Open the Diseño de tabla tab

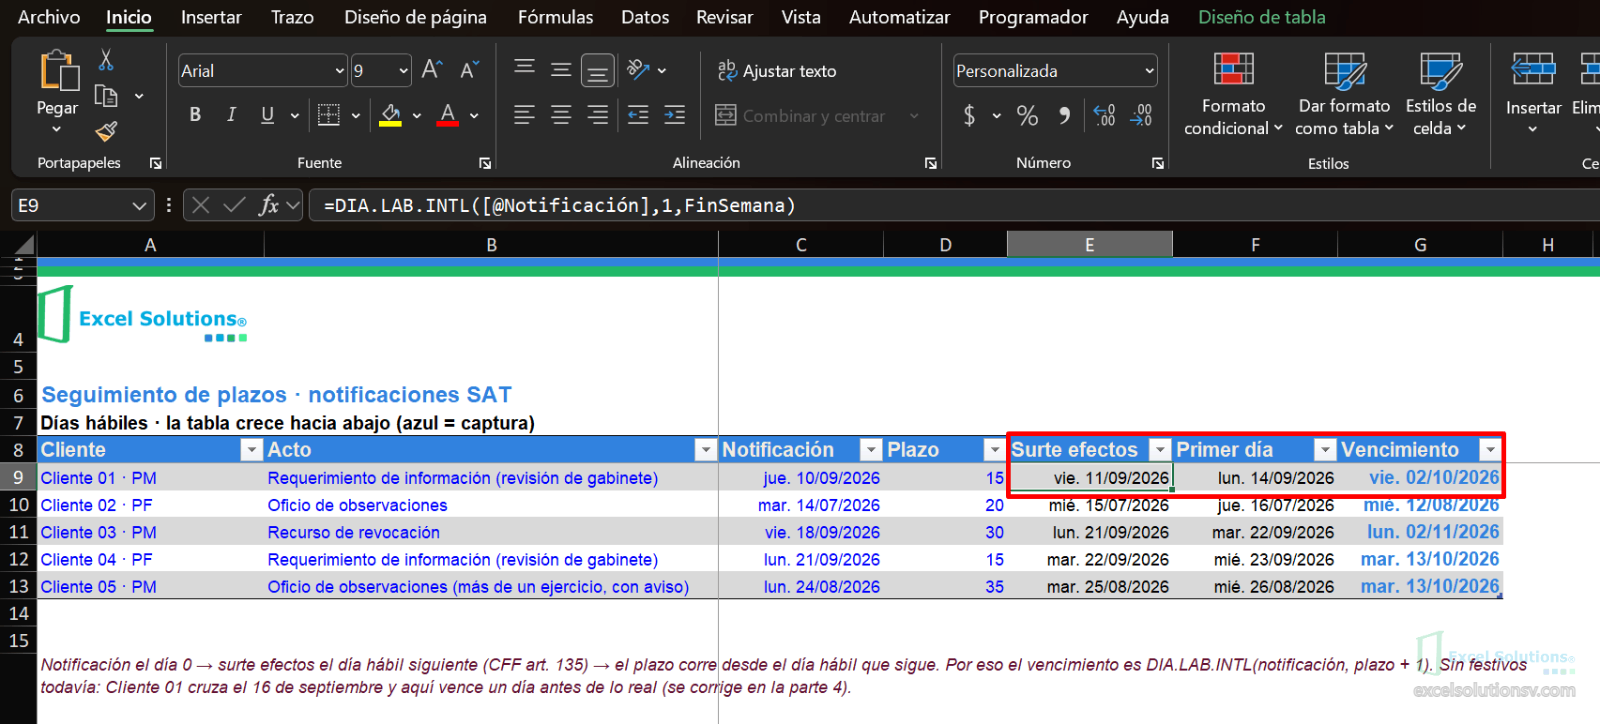pos(1262,17)
